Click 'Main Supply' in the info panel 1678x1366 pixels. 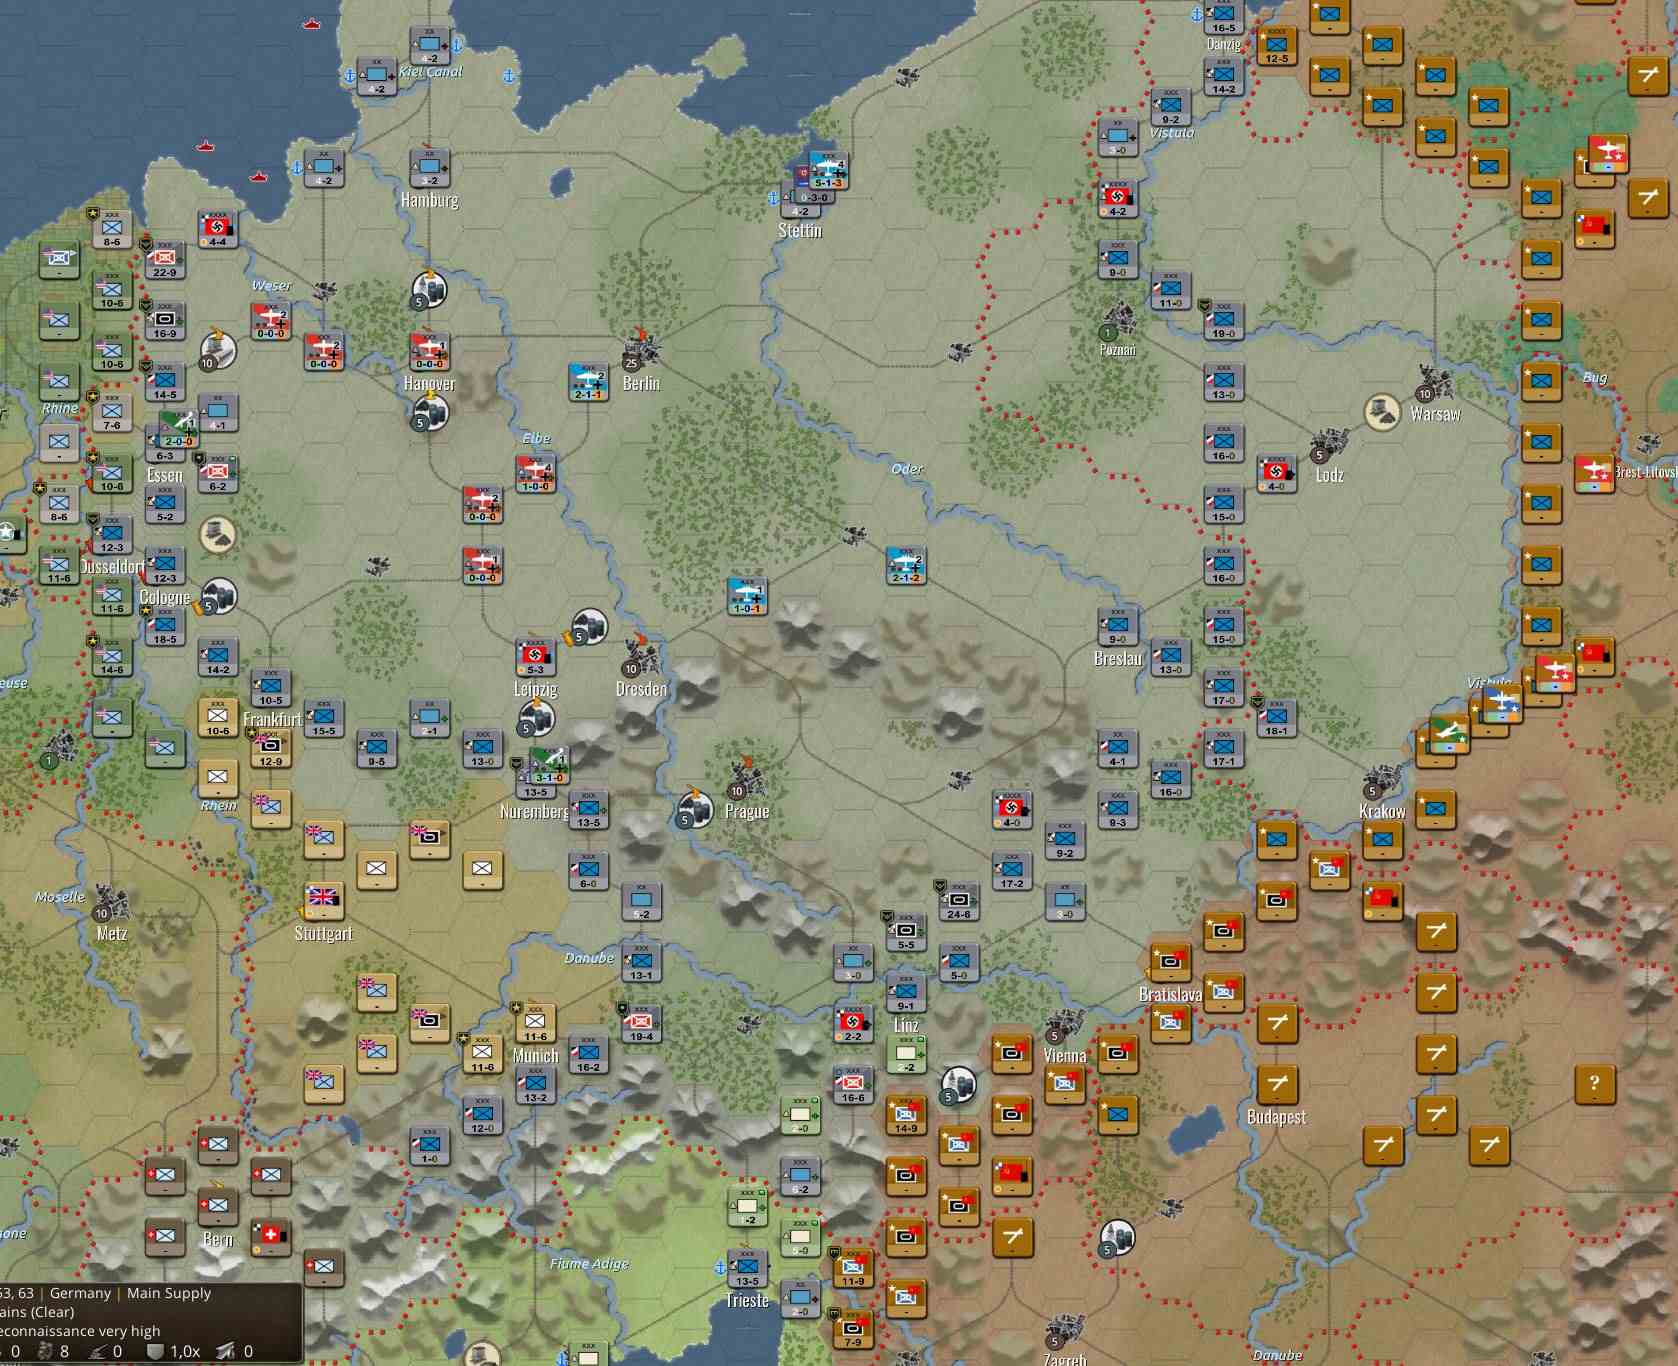169,1293
